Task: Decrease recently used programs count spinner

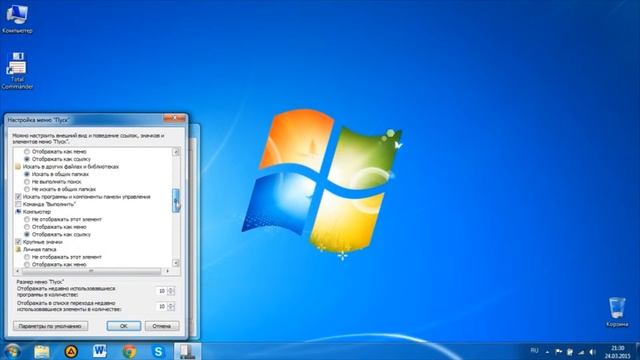Action: click(171, 293)
